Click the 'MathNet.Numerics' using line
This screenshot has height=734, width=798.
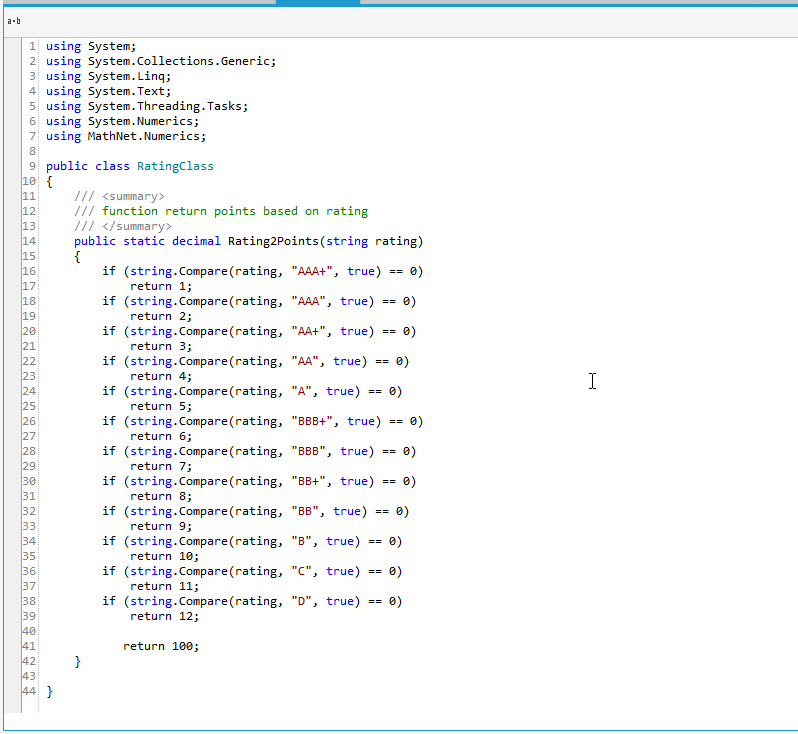[x=126, y=136]
